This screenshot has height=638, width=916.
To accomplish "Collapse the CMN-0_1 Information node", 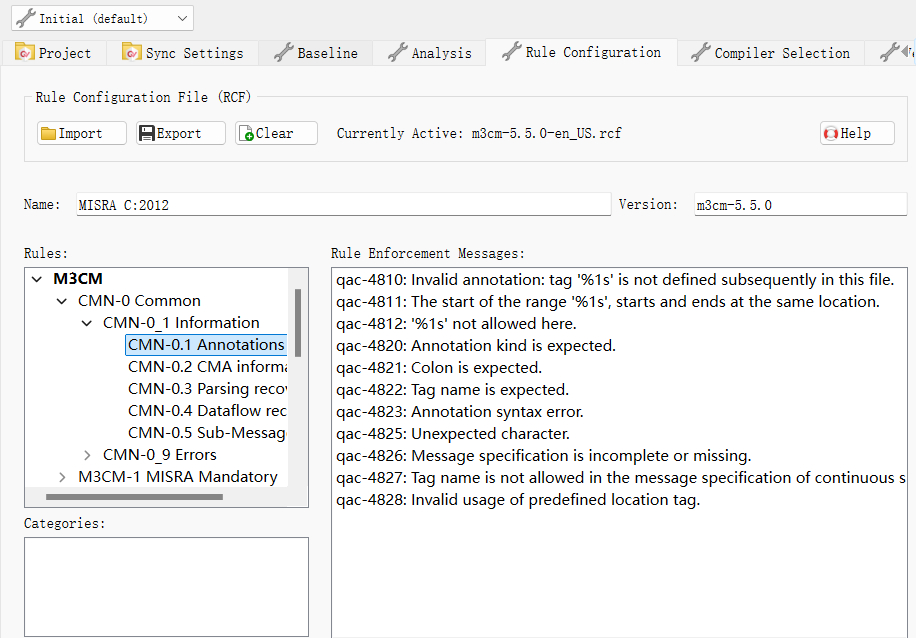I will (x=87, y=323).
